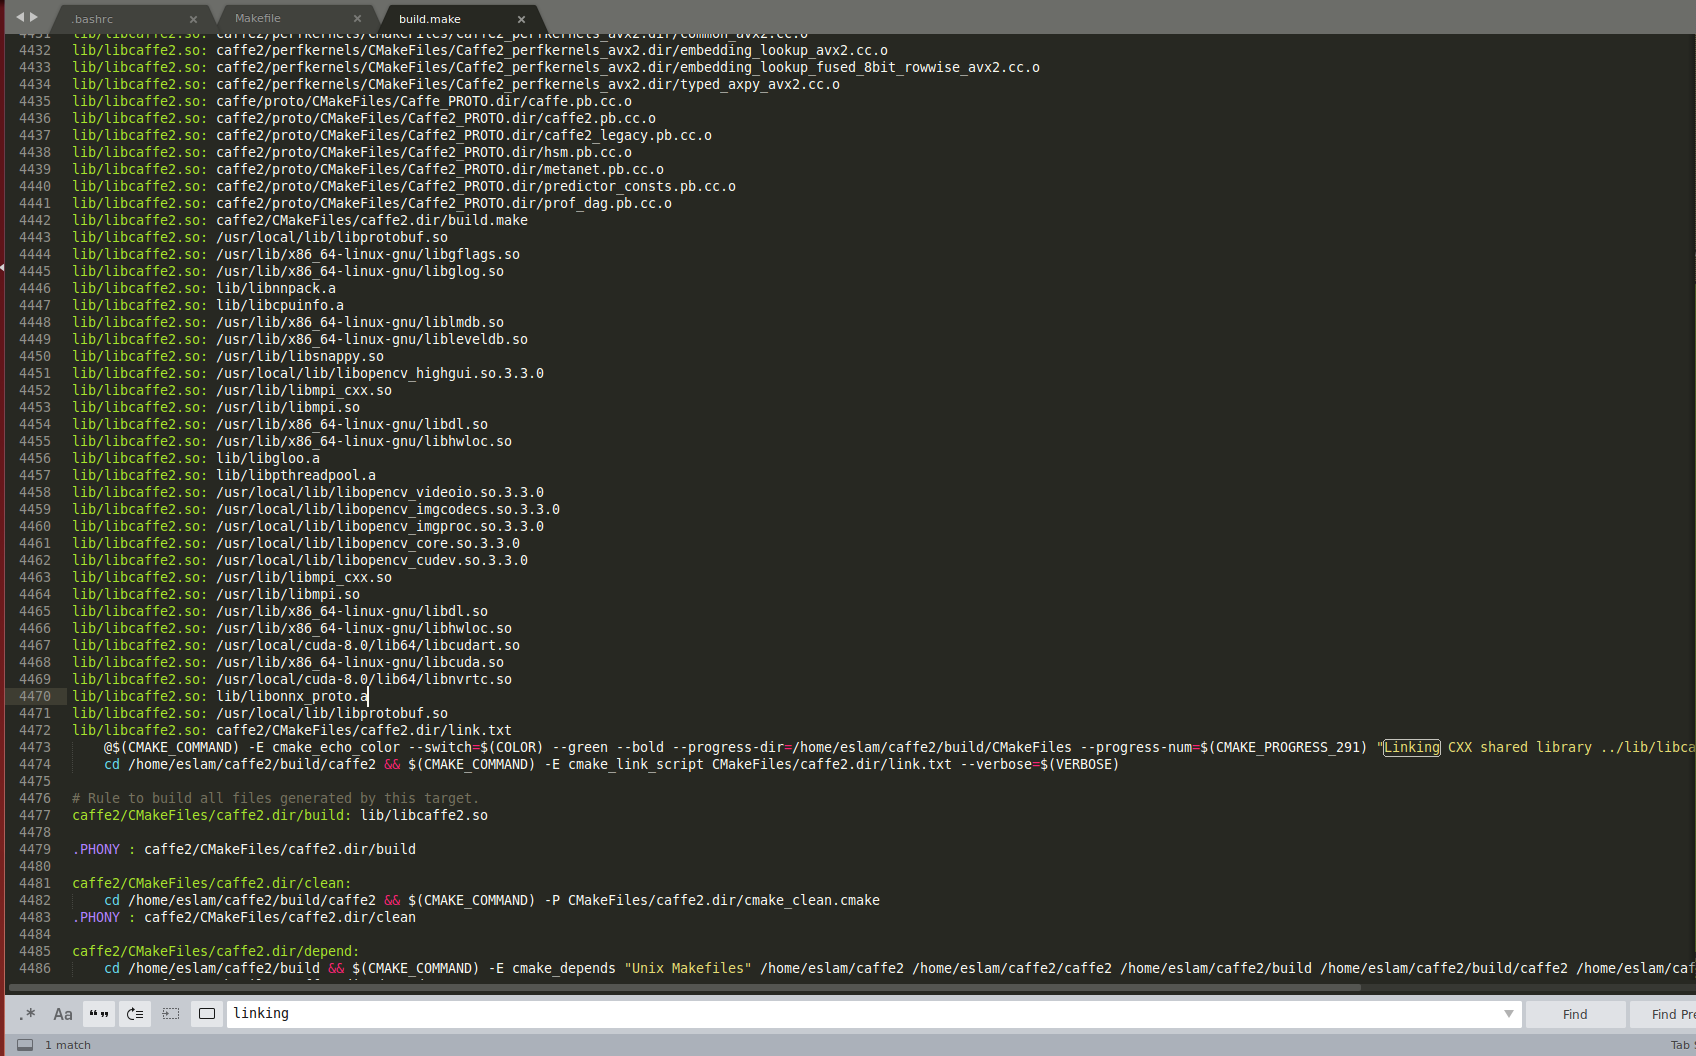Toggle highlight all matches
The width and height of the screenshot is (1696, 1056).
207,1014
